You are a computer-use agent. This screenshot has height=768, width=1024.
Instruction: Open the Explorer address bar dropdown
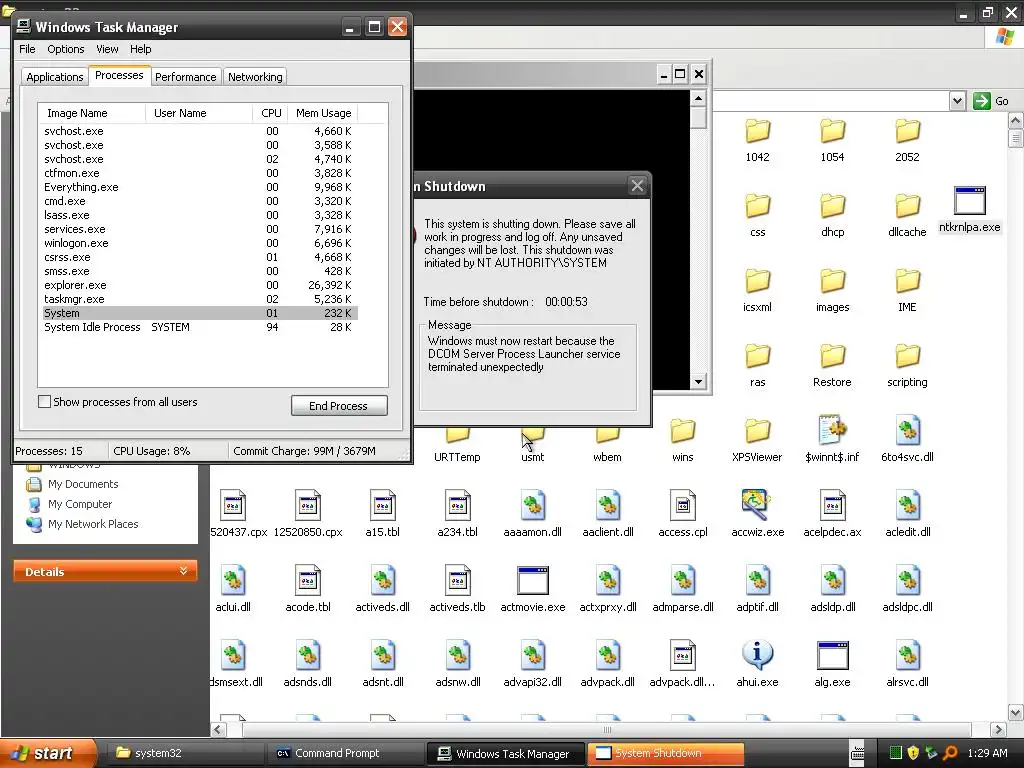[x=957, y=101]
